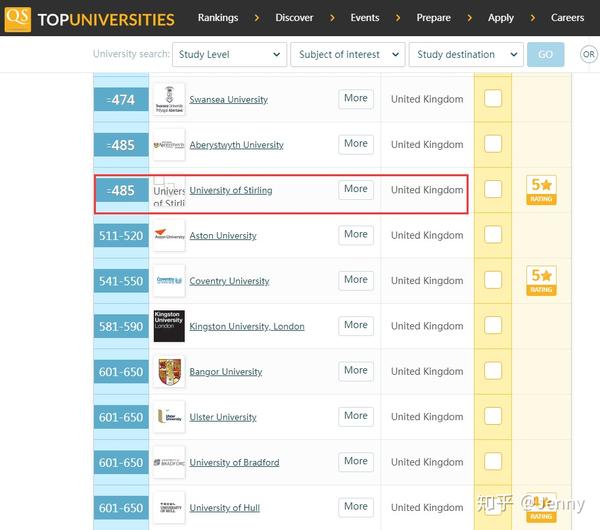The image size is (600, 530).
Task: Click More button for Aberystwyth University
Action: pyautogui.click(x=356, y=144)
